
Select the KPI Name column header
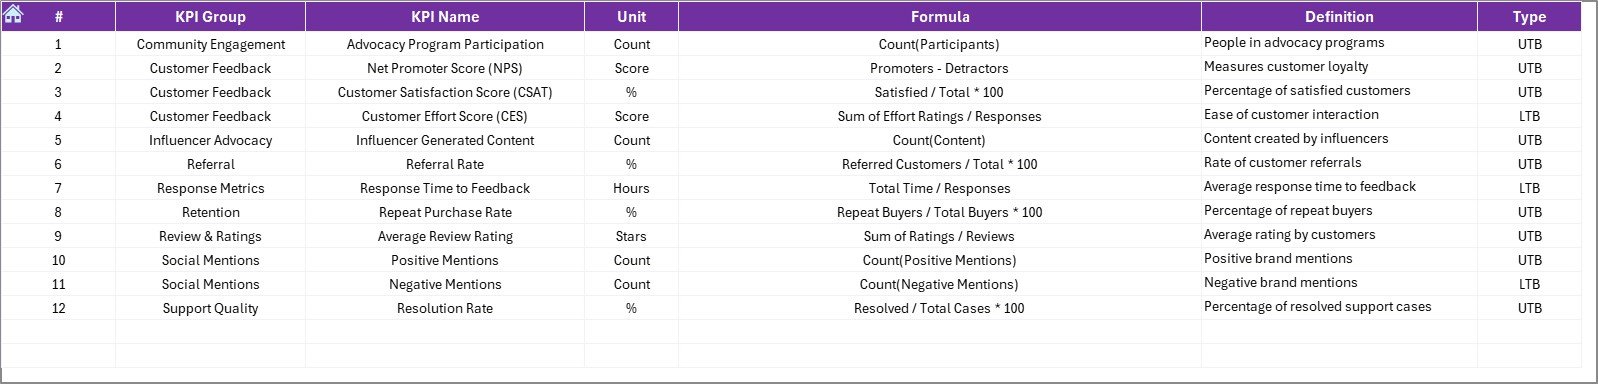pos(445,16)
